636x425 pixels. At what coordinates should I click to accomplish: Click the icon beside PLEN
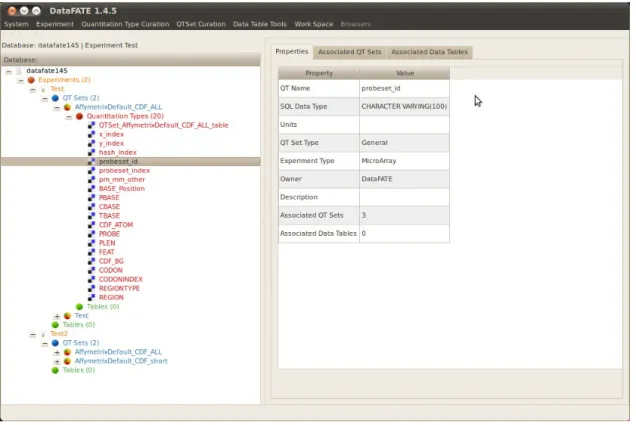coord(92,243)
